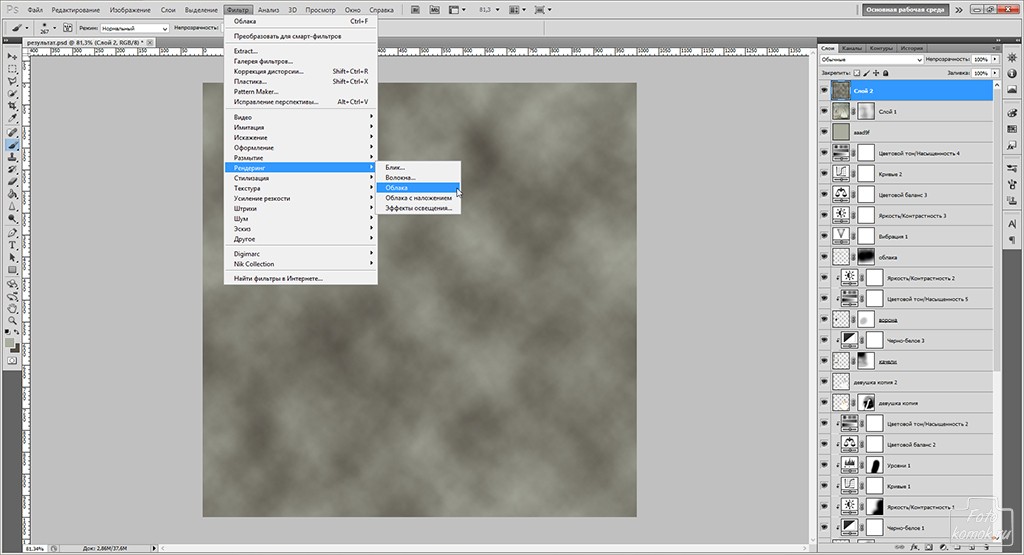Select the Dodge tool
Viewport: 1024px width, 555px height.
pos(12,219)
